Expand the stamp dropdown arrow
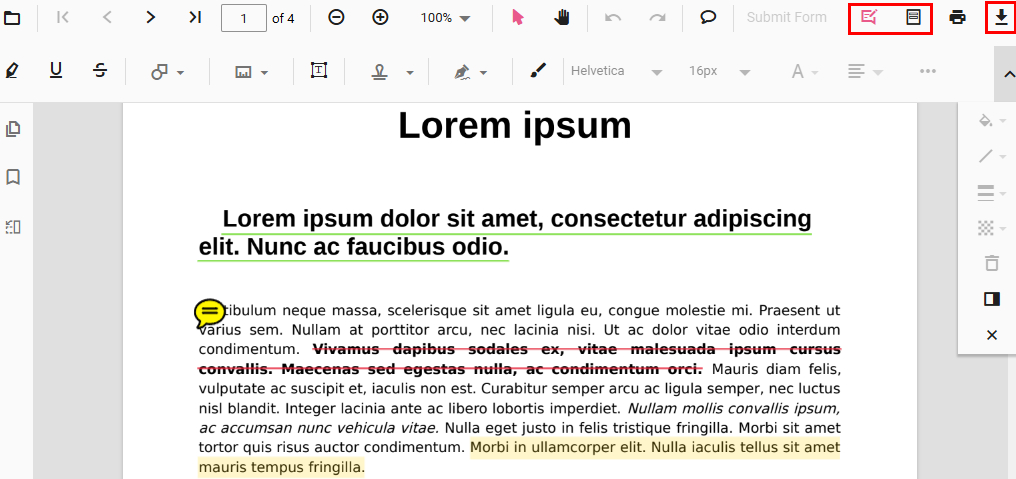Viewport: 1016px width, 479px height. (x=410, y=73)
